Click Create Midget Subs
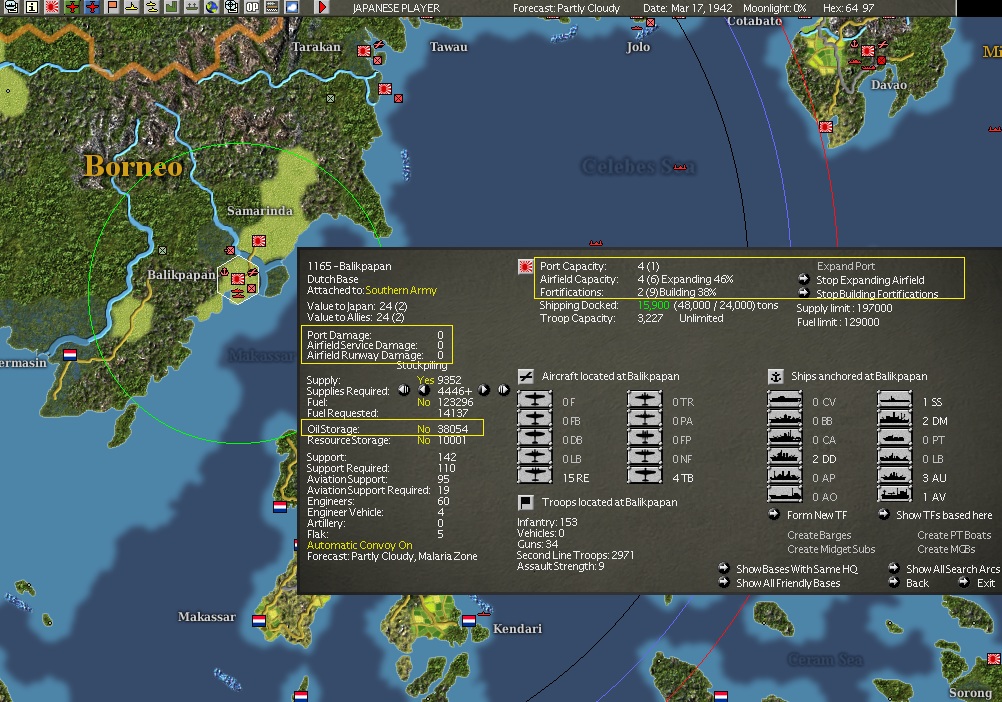The width and height of the screenshot is (1002, 702). [x=831, y=549]
